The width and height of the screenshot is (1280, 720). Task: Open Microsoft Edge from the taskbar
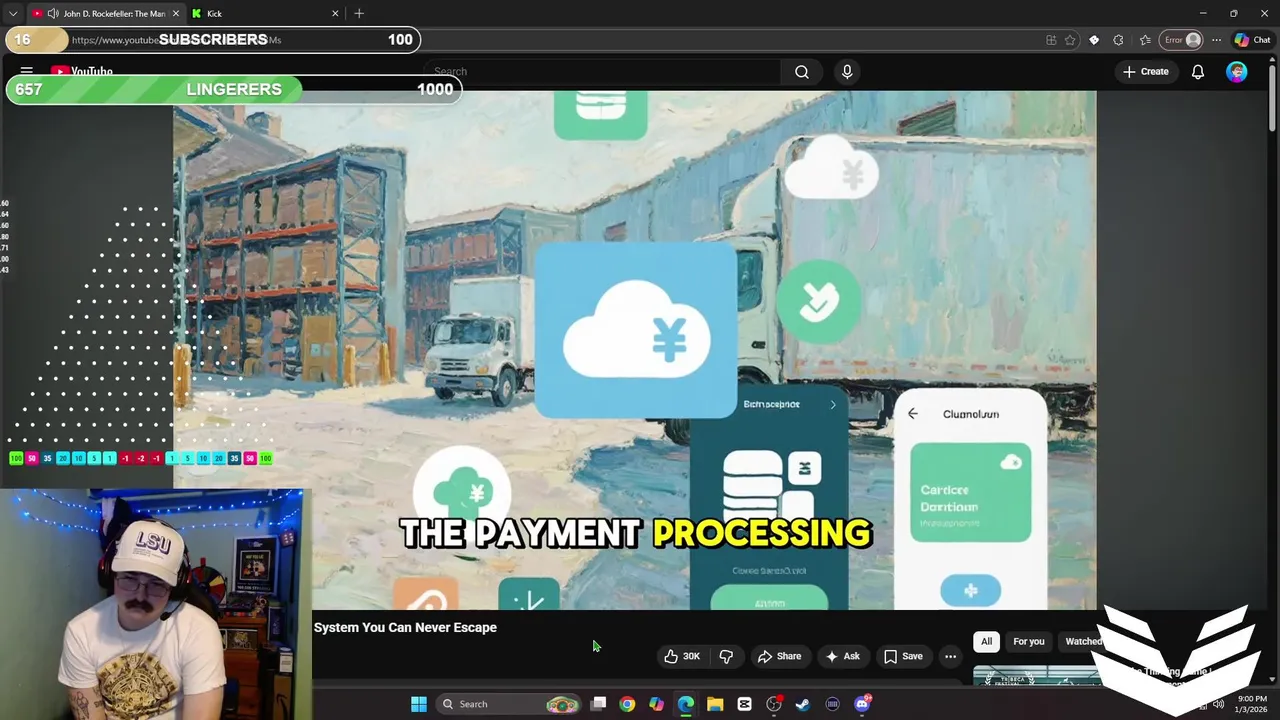[x=686, y=704]
